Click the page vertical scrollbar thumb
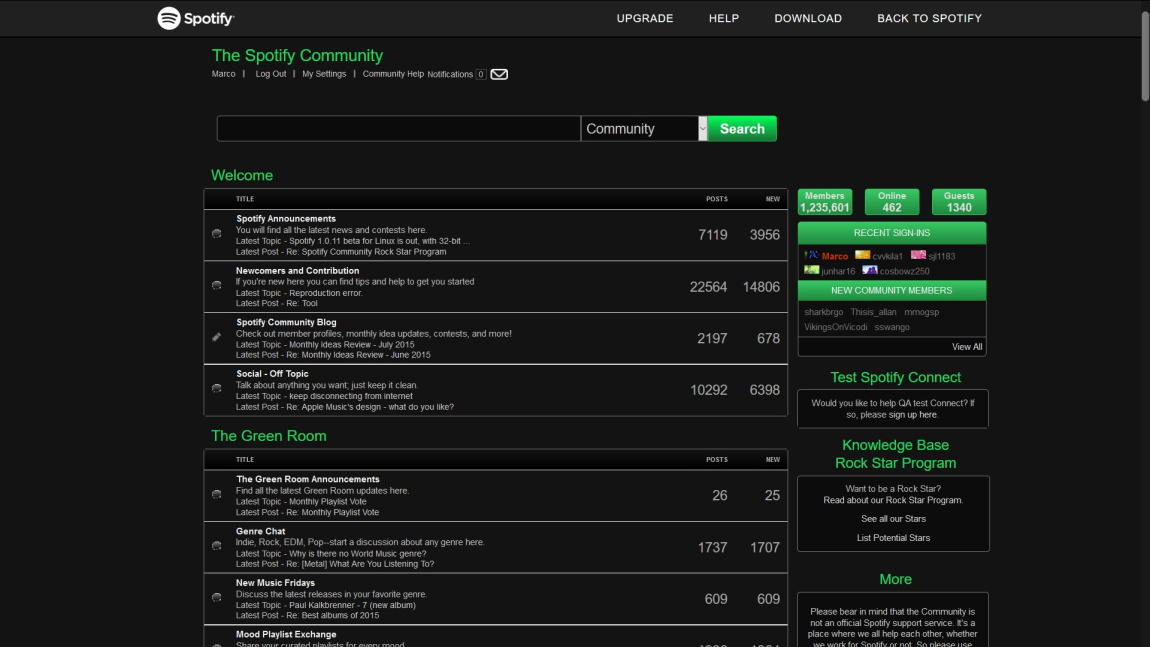Screen dimensions: 1150x647 (1145, 55)
